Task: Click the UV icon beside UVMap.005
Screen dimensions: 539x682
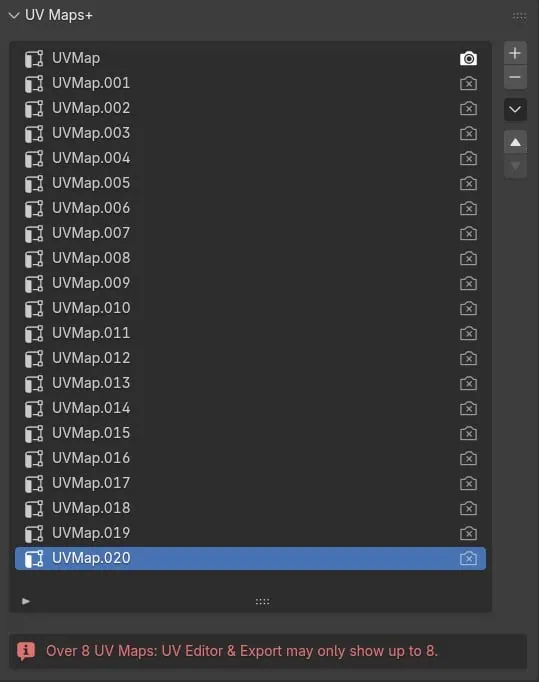Action: click(33, 183)
